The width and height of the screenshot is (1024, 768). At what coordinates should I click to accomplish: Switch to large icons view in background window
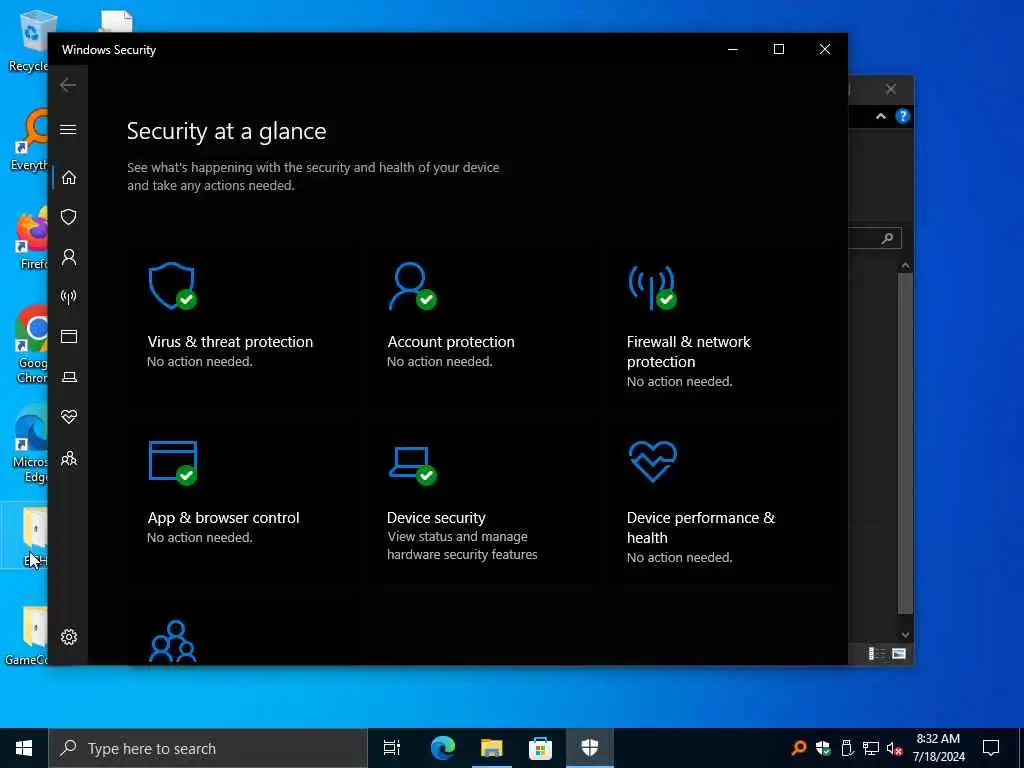pos(899,654)
